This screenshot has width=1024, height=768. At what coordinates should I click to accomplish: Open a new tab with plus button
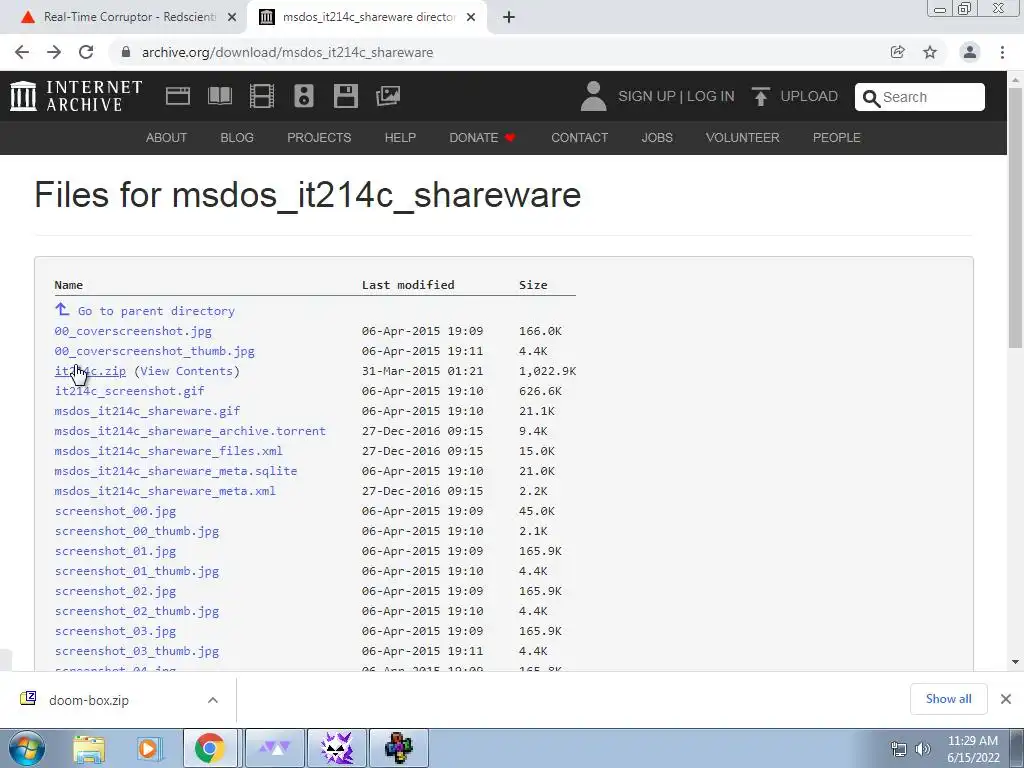click(x=509, y=18)
